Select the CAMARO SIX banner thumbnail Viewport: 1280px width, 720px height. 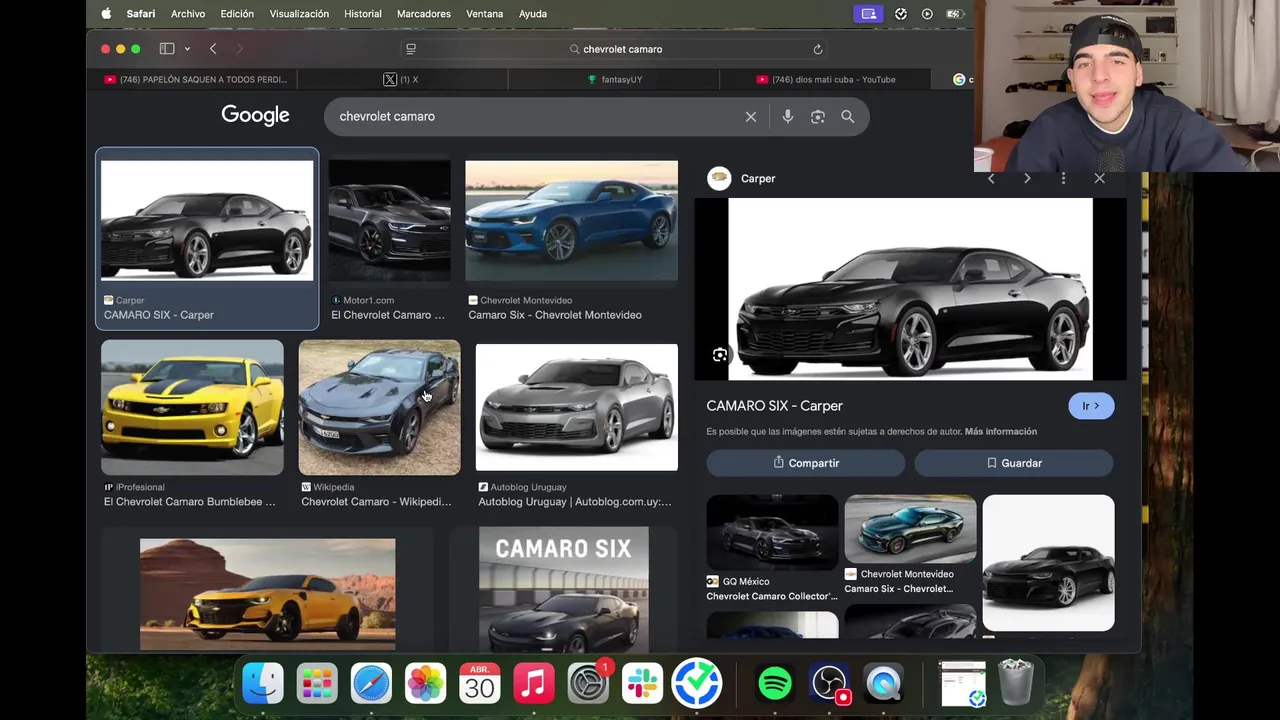(564, 590)
